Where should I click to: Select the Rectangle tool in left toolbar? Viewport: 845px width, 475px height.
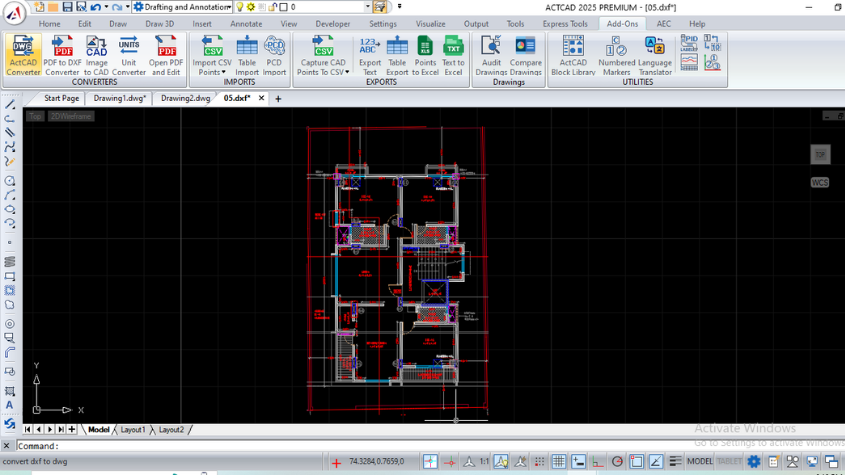[x=10, y=276]
